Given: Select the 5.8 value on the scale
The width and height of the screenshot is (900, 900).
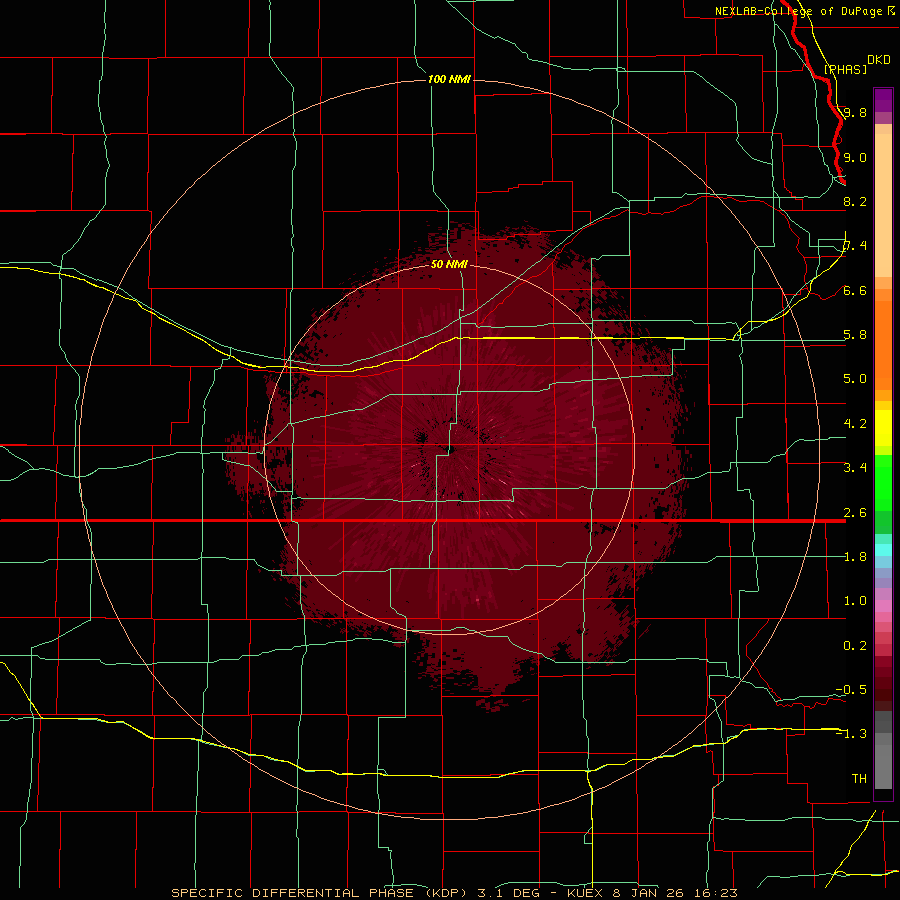Looking at the screenshot, I should coord(855,335).
